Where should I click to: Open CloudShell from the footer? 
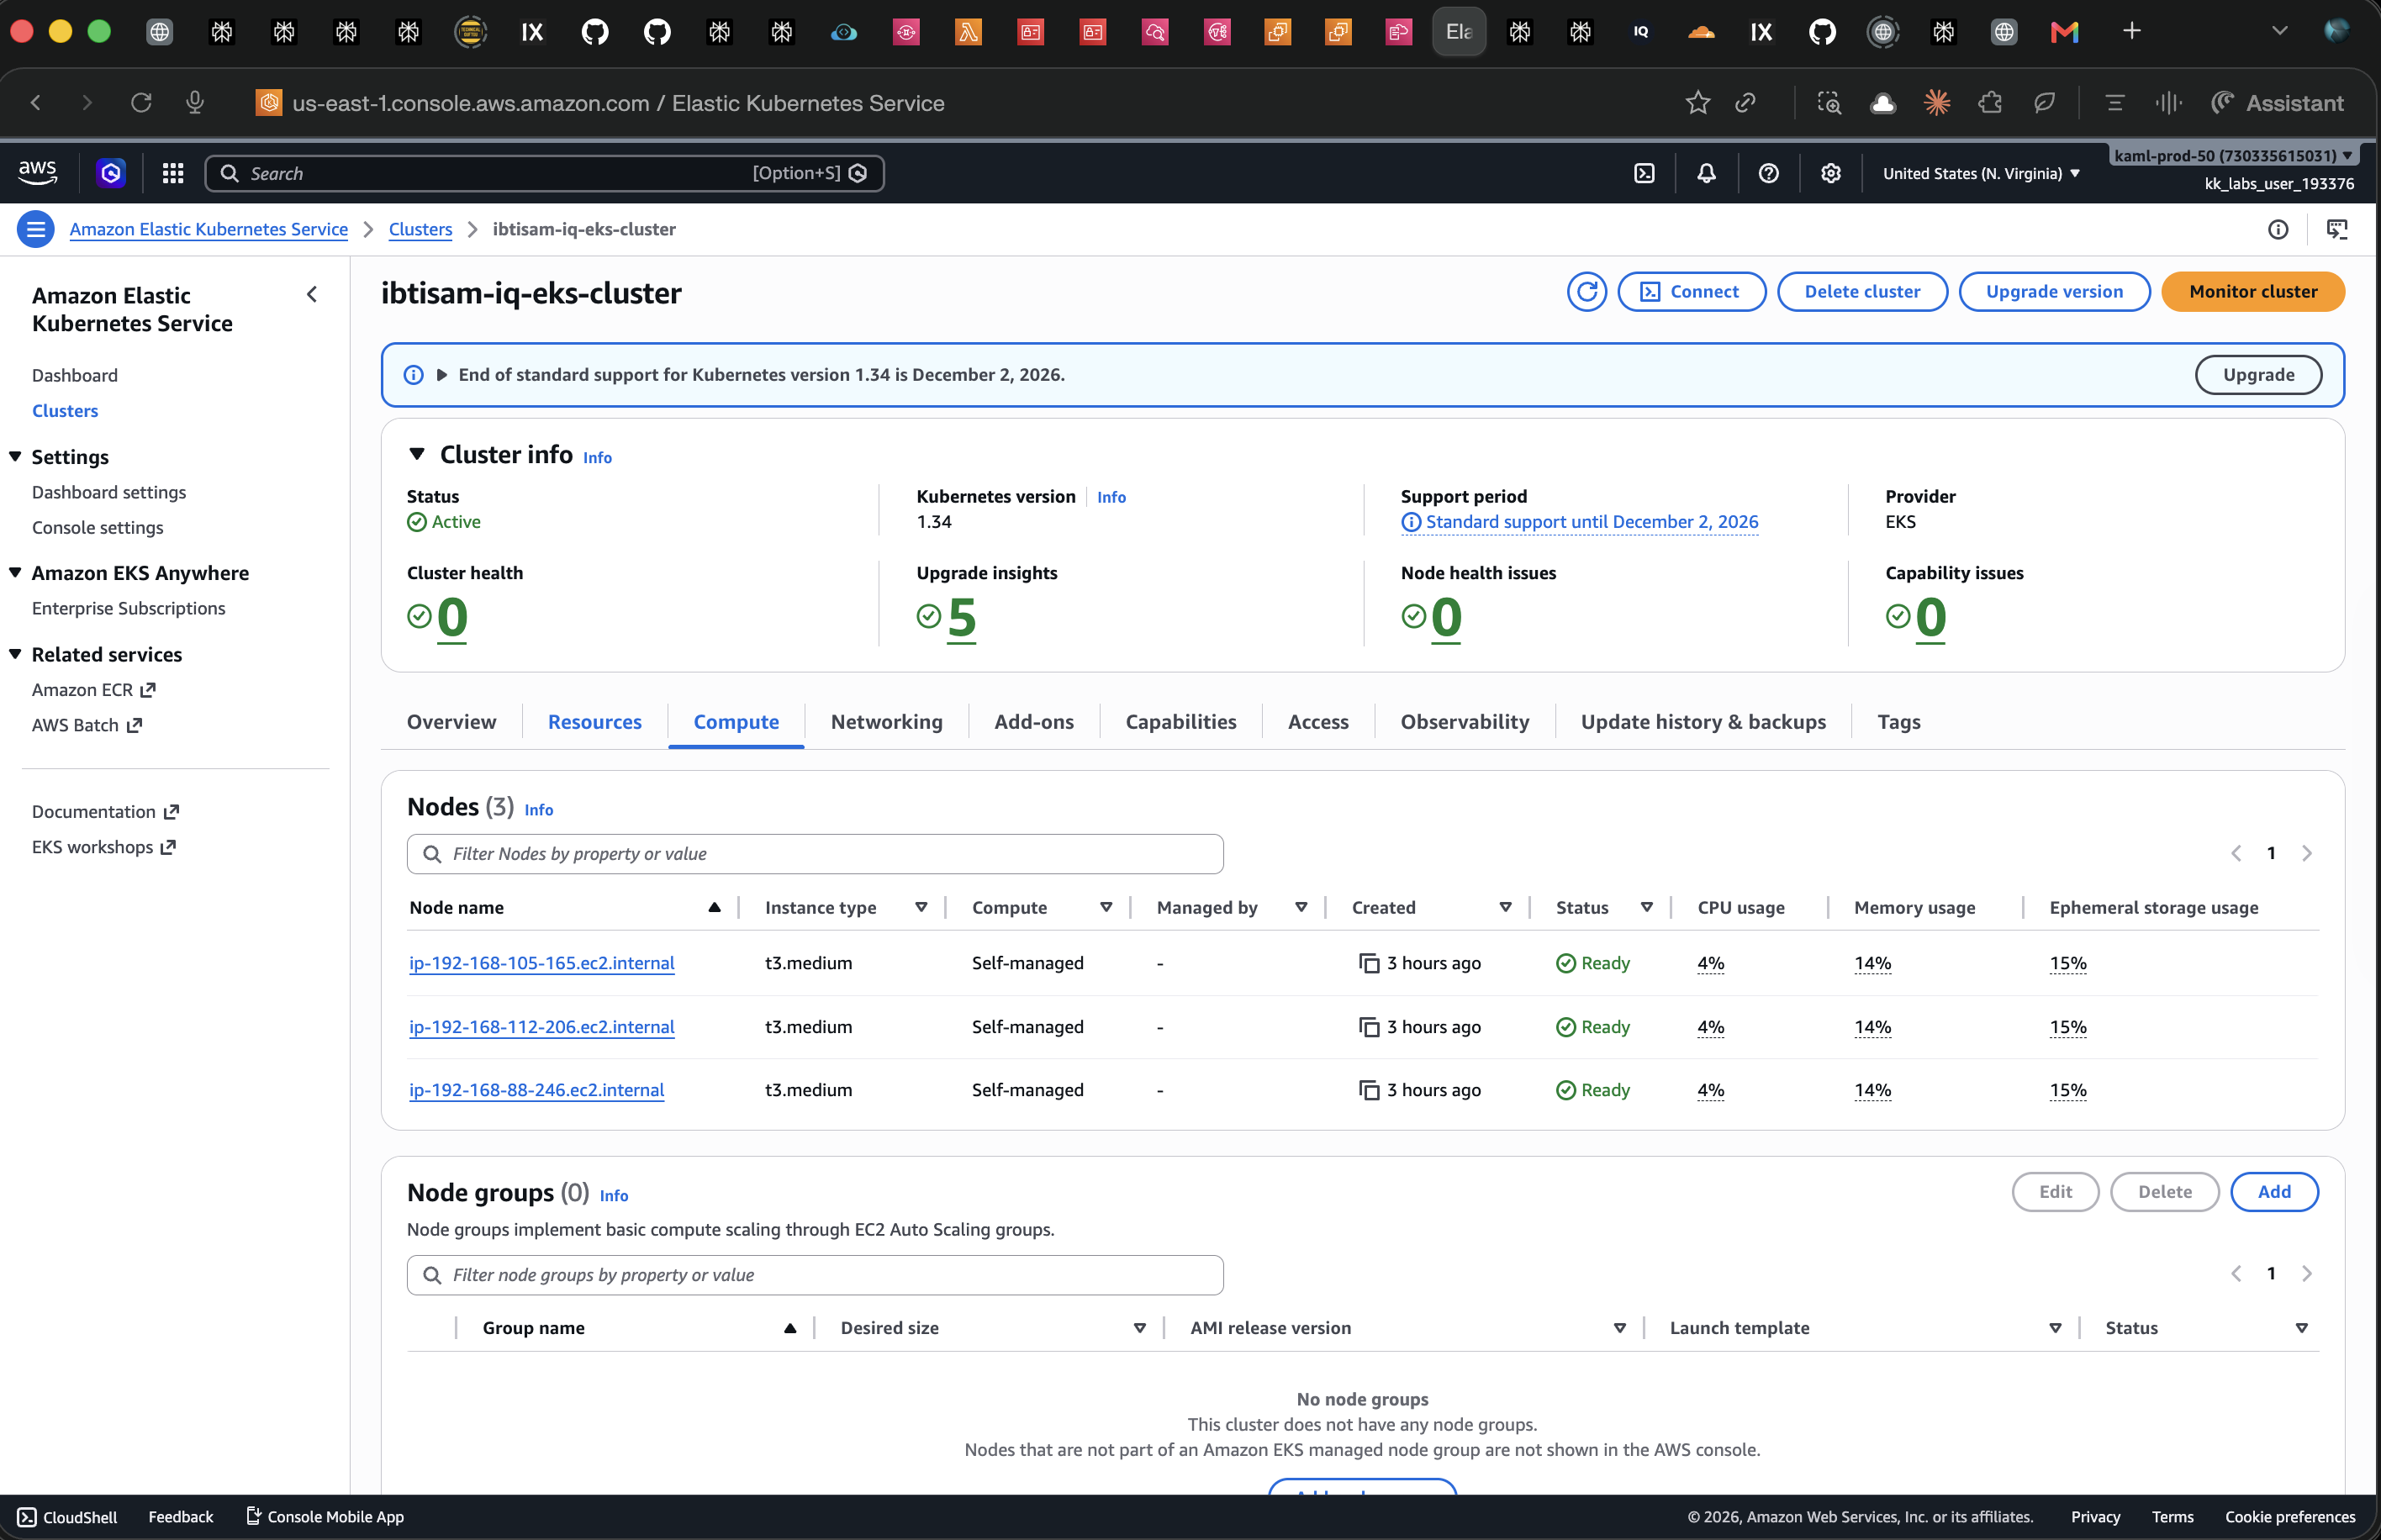[67, 1517]
